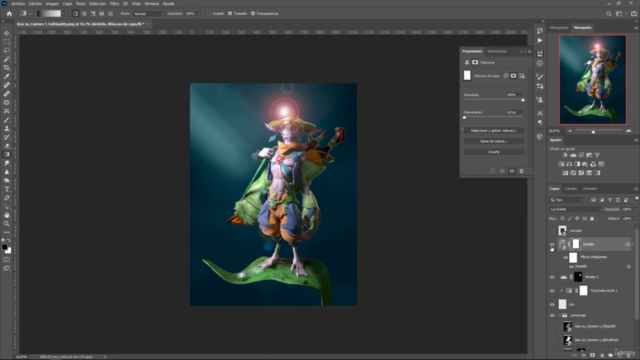640x360 pixels.
Task: Open the options bar Opacidad dropdown
Action: coord(199,13)
